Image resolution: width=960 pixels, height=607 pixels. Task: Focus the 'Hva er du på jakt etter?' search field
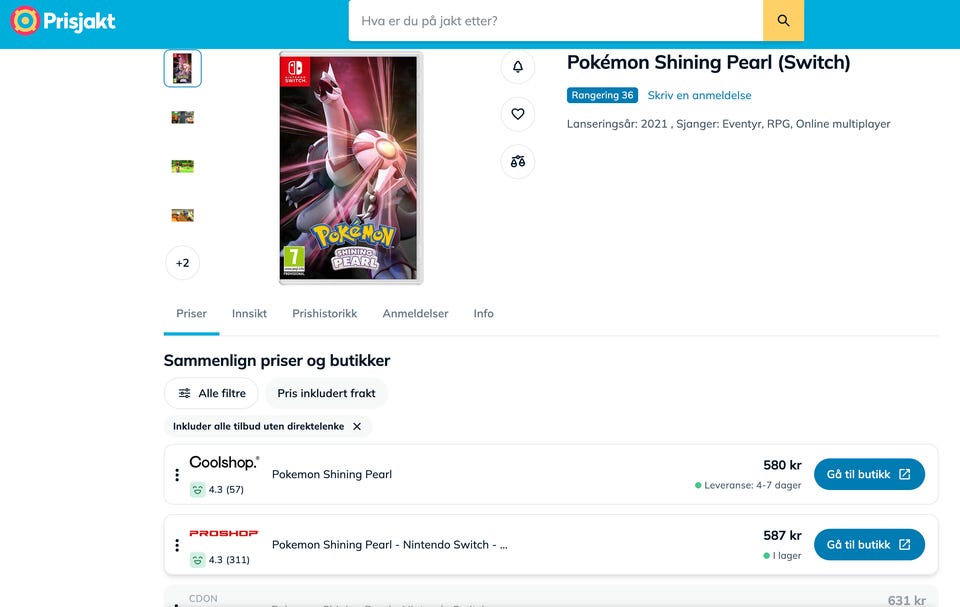coord(555,21)
